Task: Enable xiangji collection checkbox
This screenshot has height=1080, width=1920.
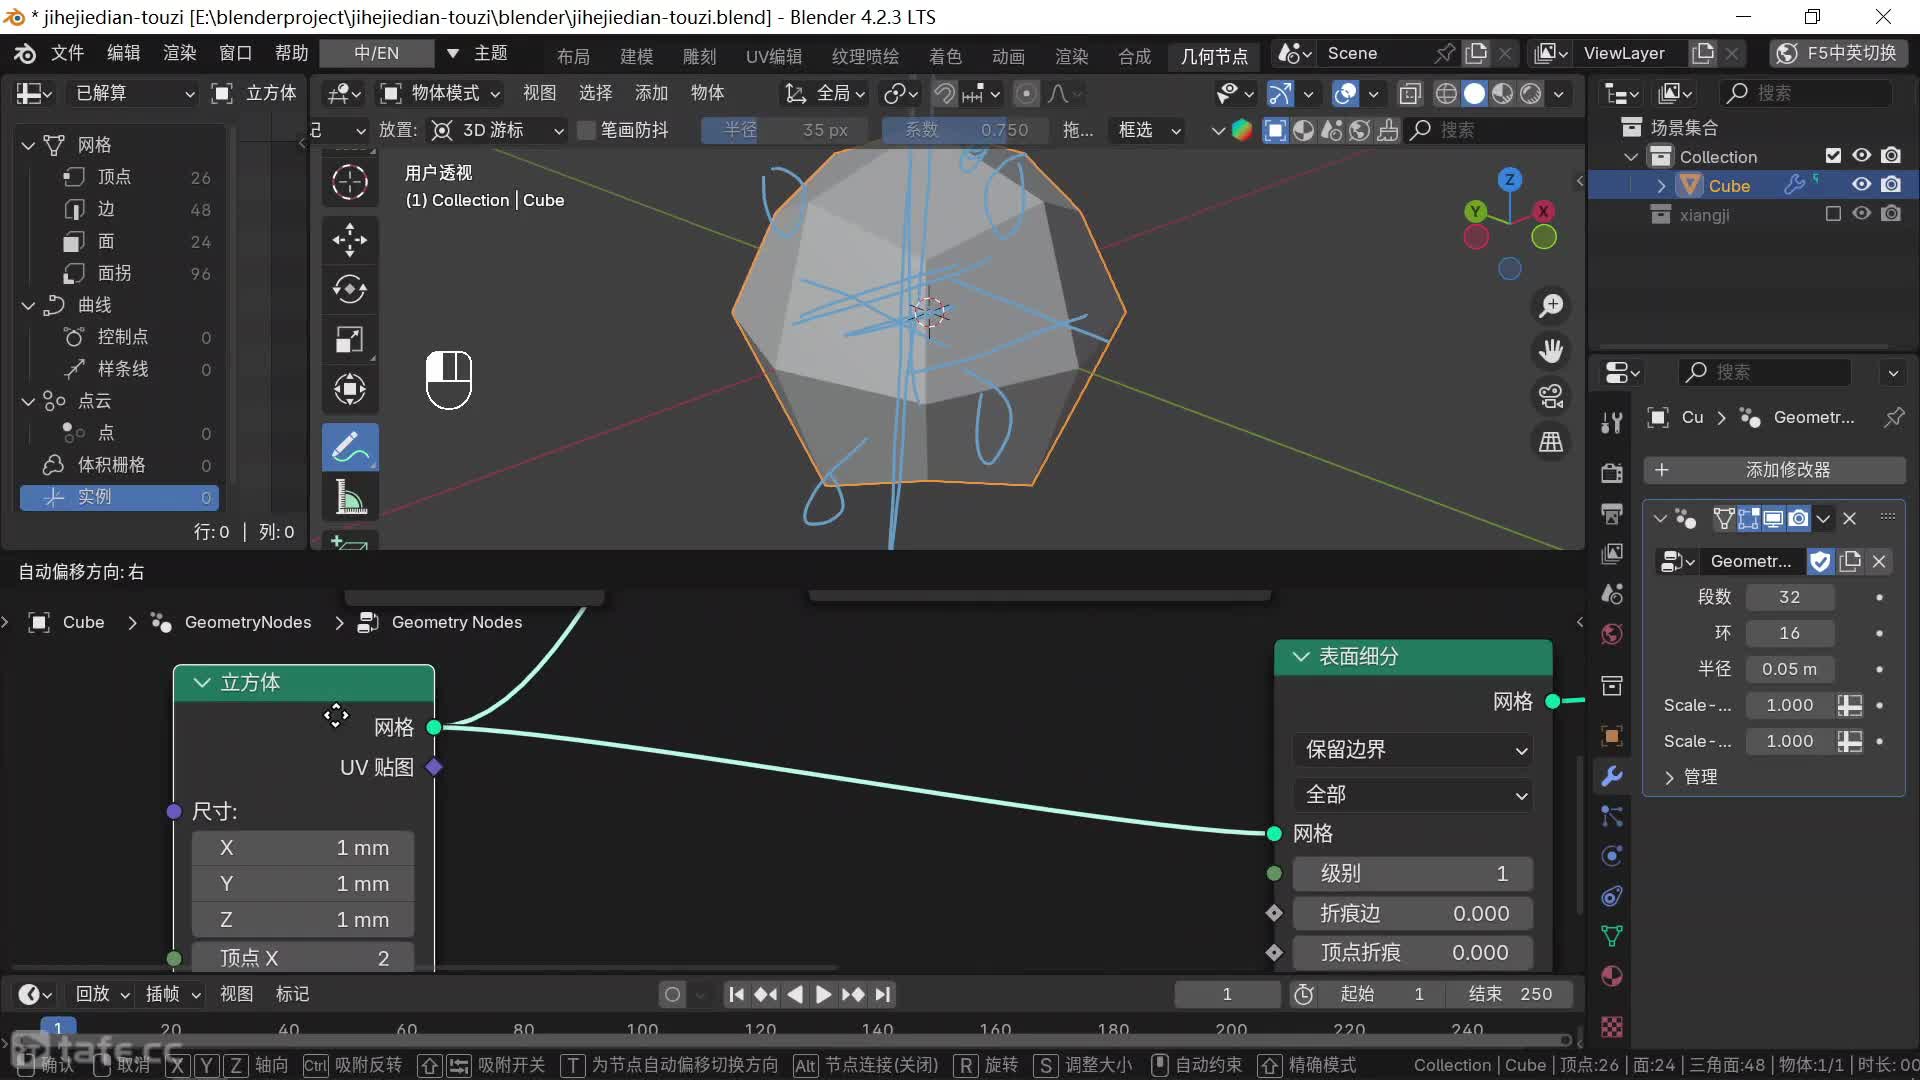Action: pyautogui.click(x=1832, y=214)
